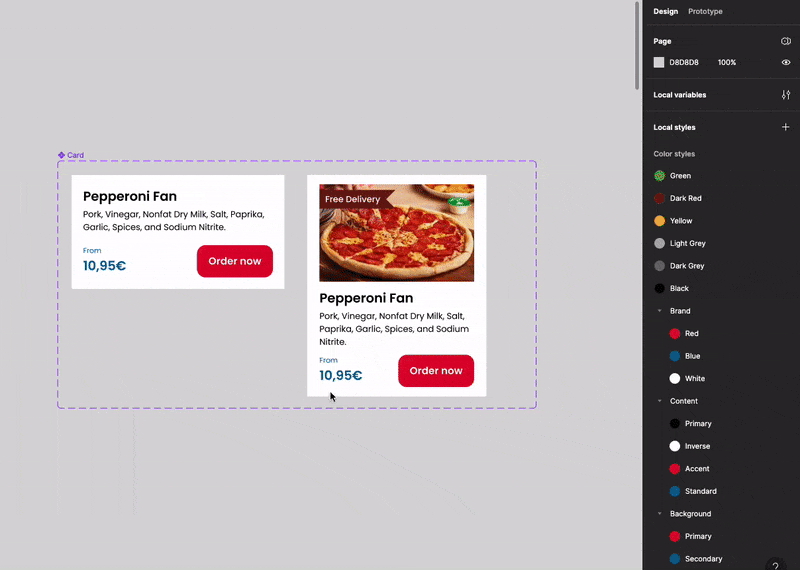The image size is (800, 570).
Task: Click Order now button on horizontal card
Action: [235, 261]
